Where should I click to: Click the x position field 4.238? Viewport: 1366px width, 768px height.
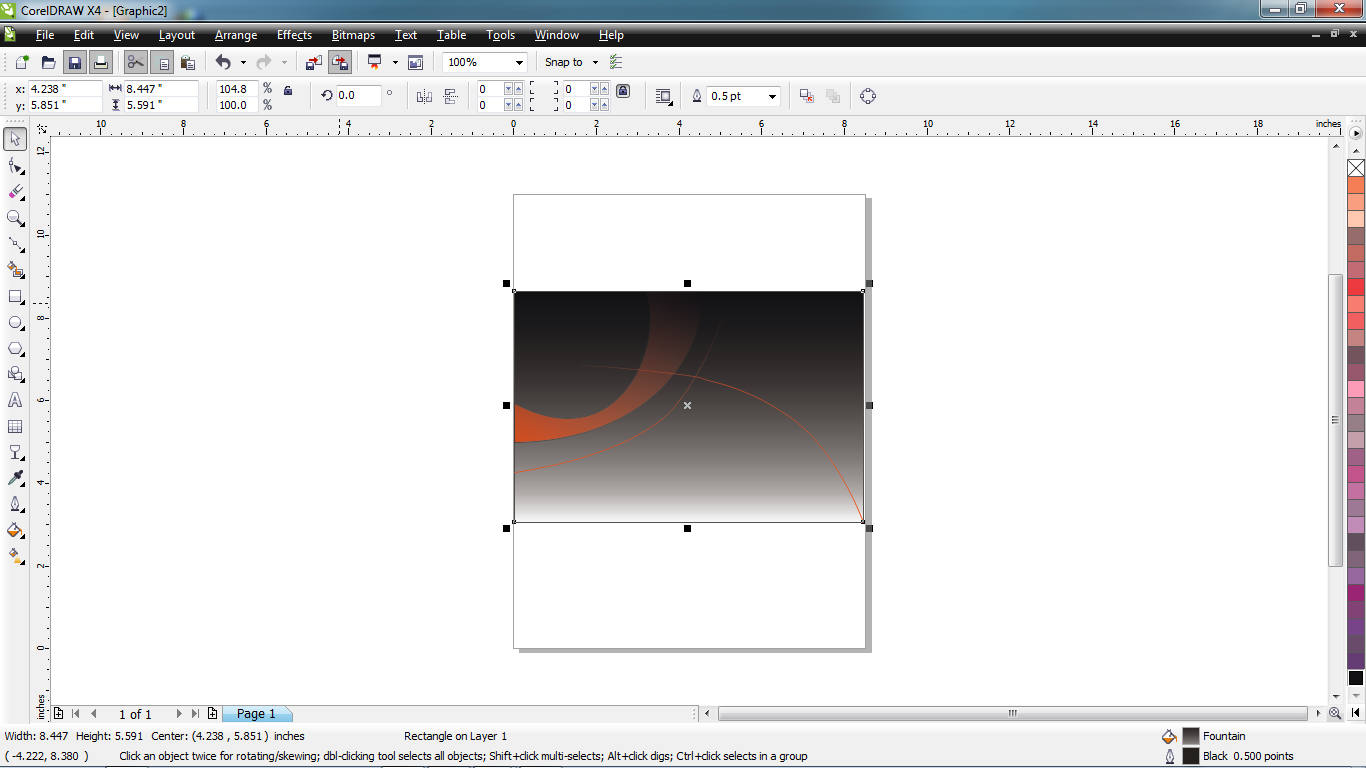(65, 89)
